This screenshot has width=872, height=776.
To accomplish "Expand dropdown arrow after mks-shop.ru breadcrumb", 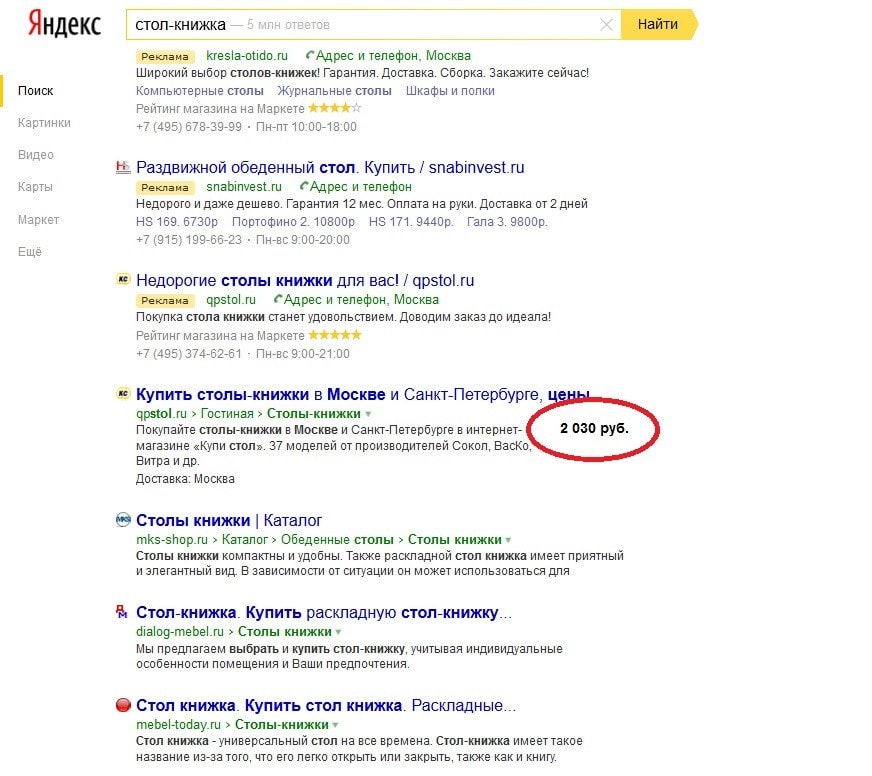I will 508,540.
